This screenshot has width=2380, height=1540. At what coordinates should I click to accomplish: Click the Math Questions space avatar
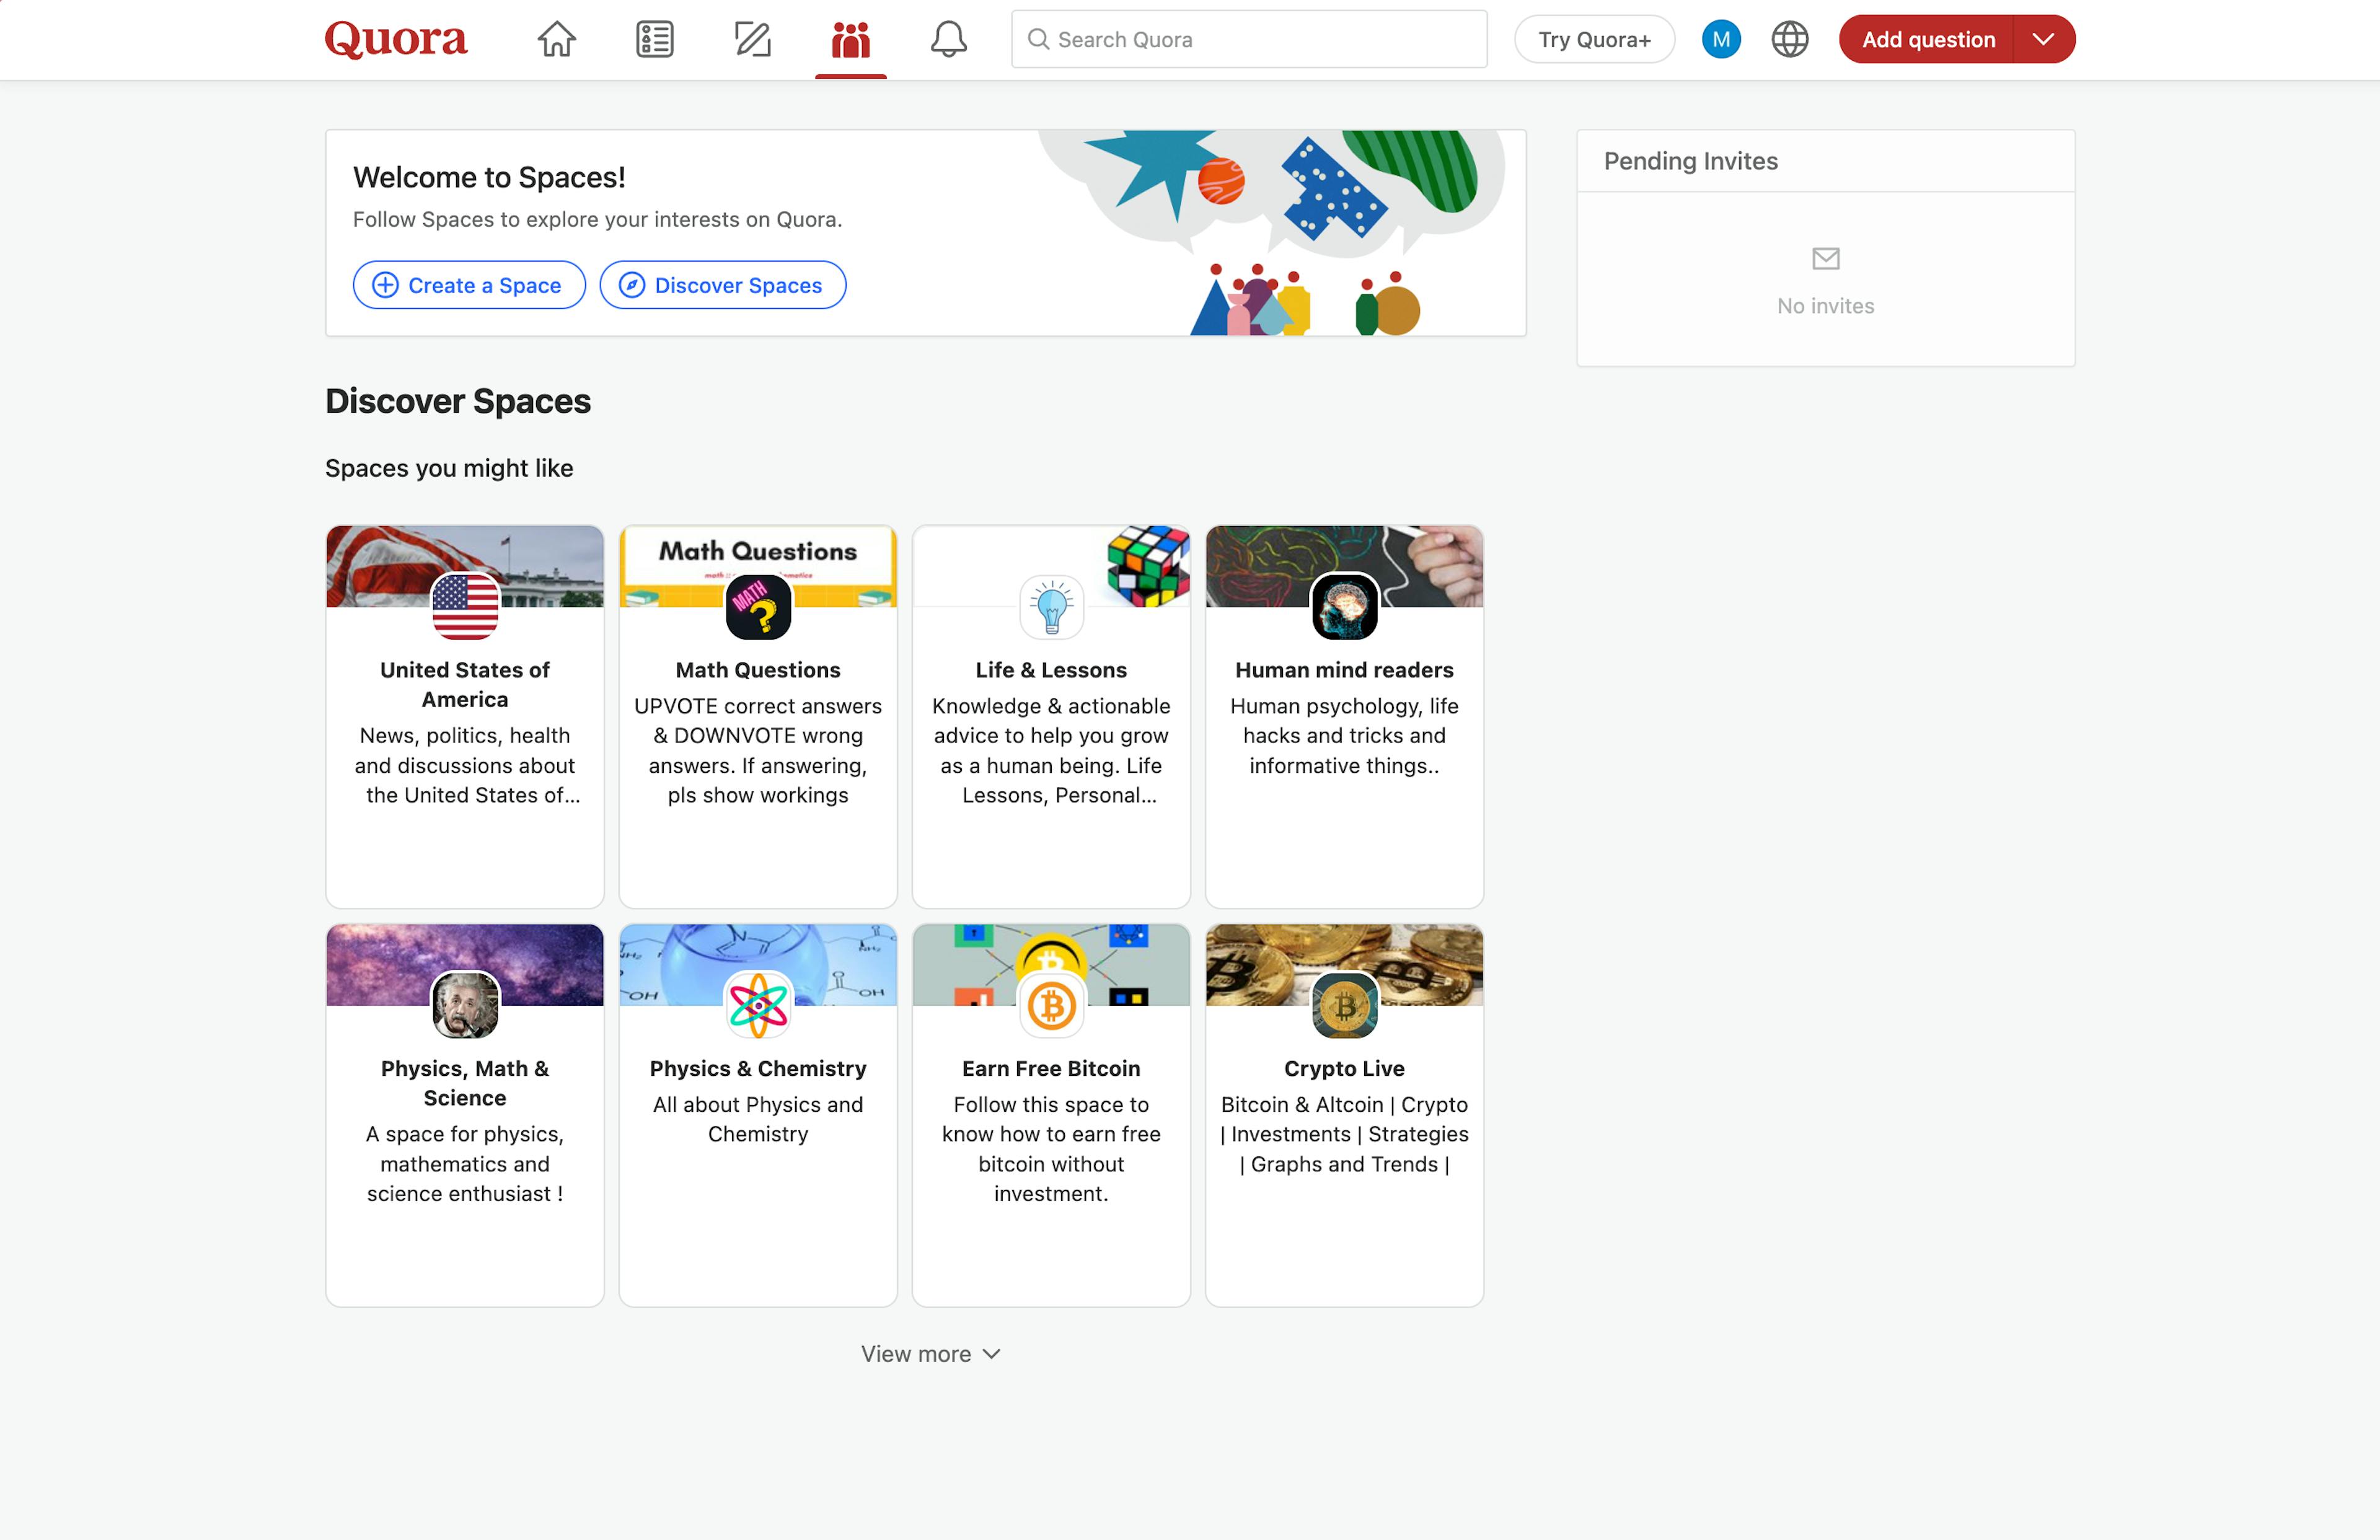(x=758, y=606)
